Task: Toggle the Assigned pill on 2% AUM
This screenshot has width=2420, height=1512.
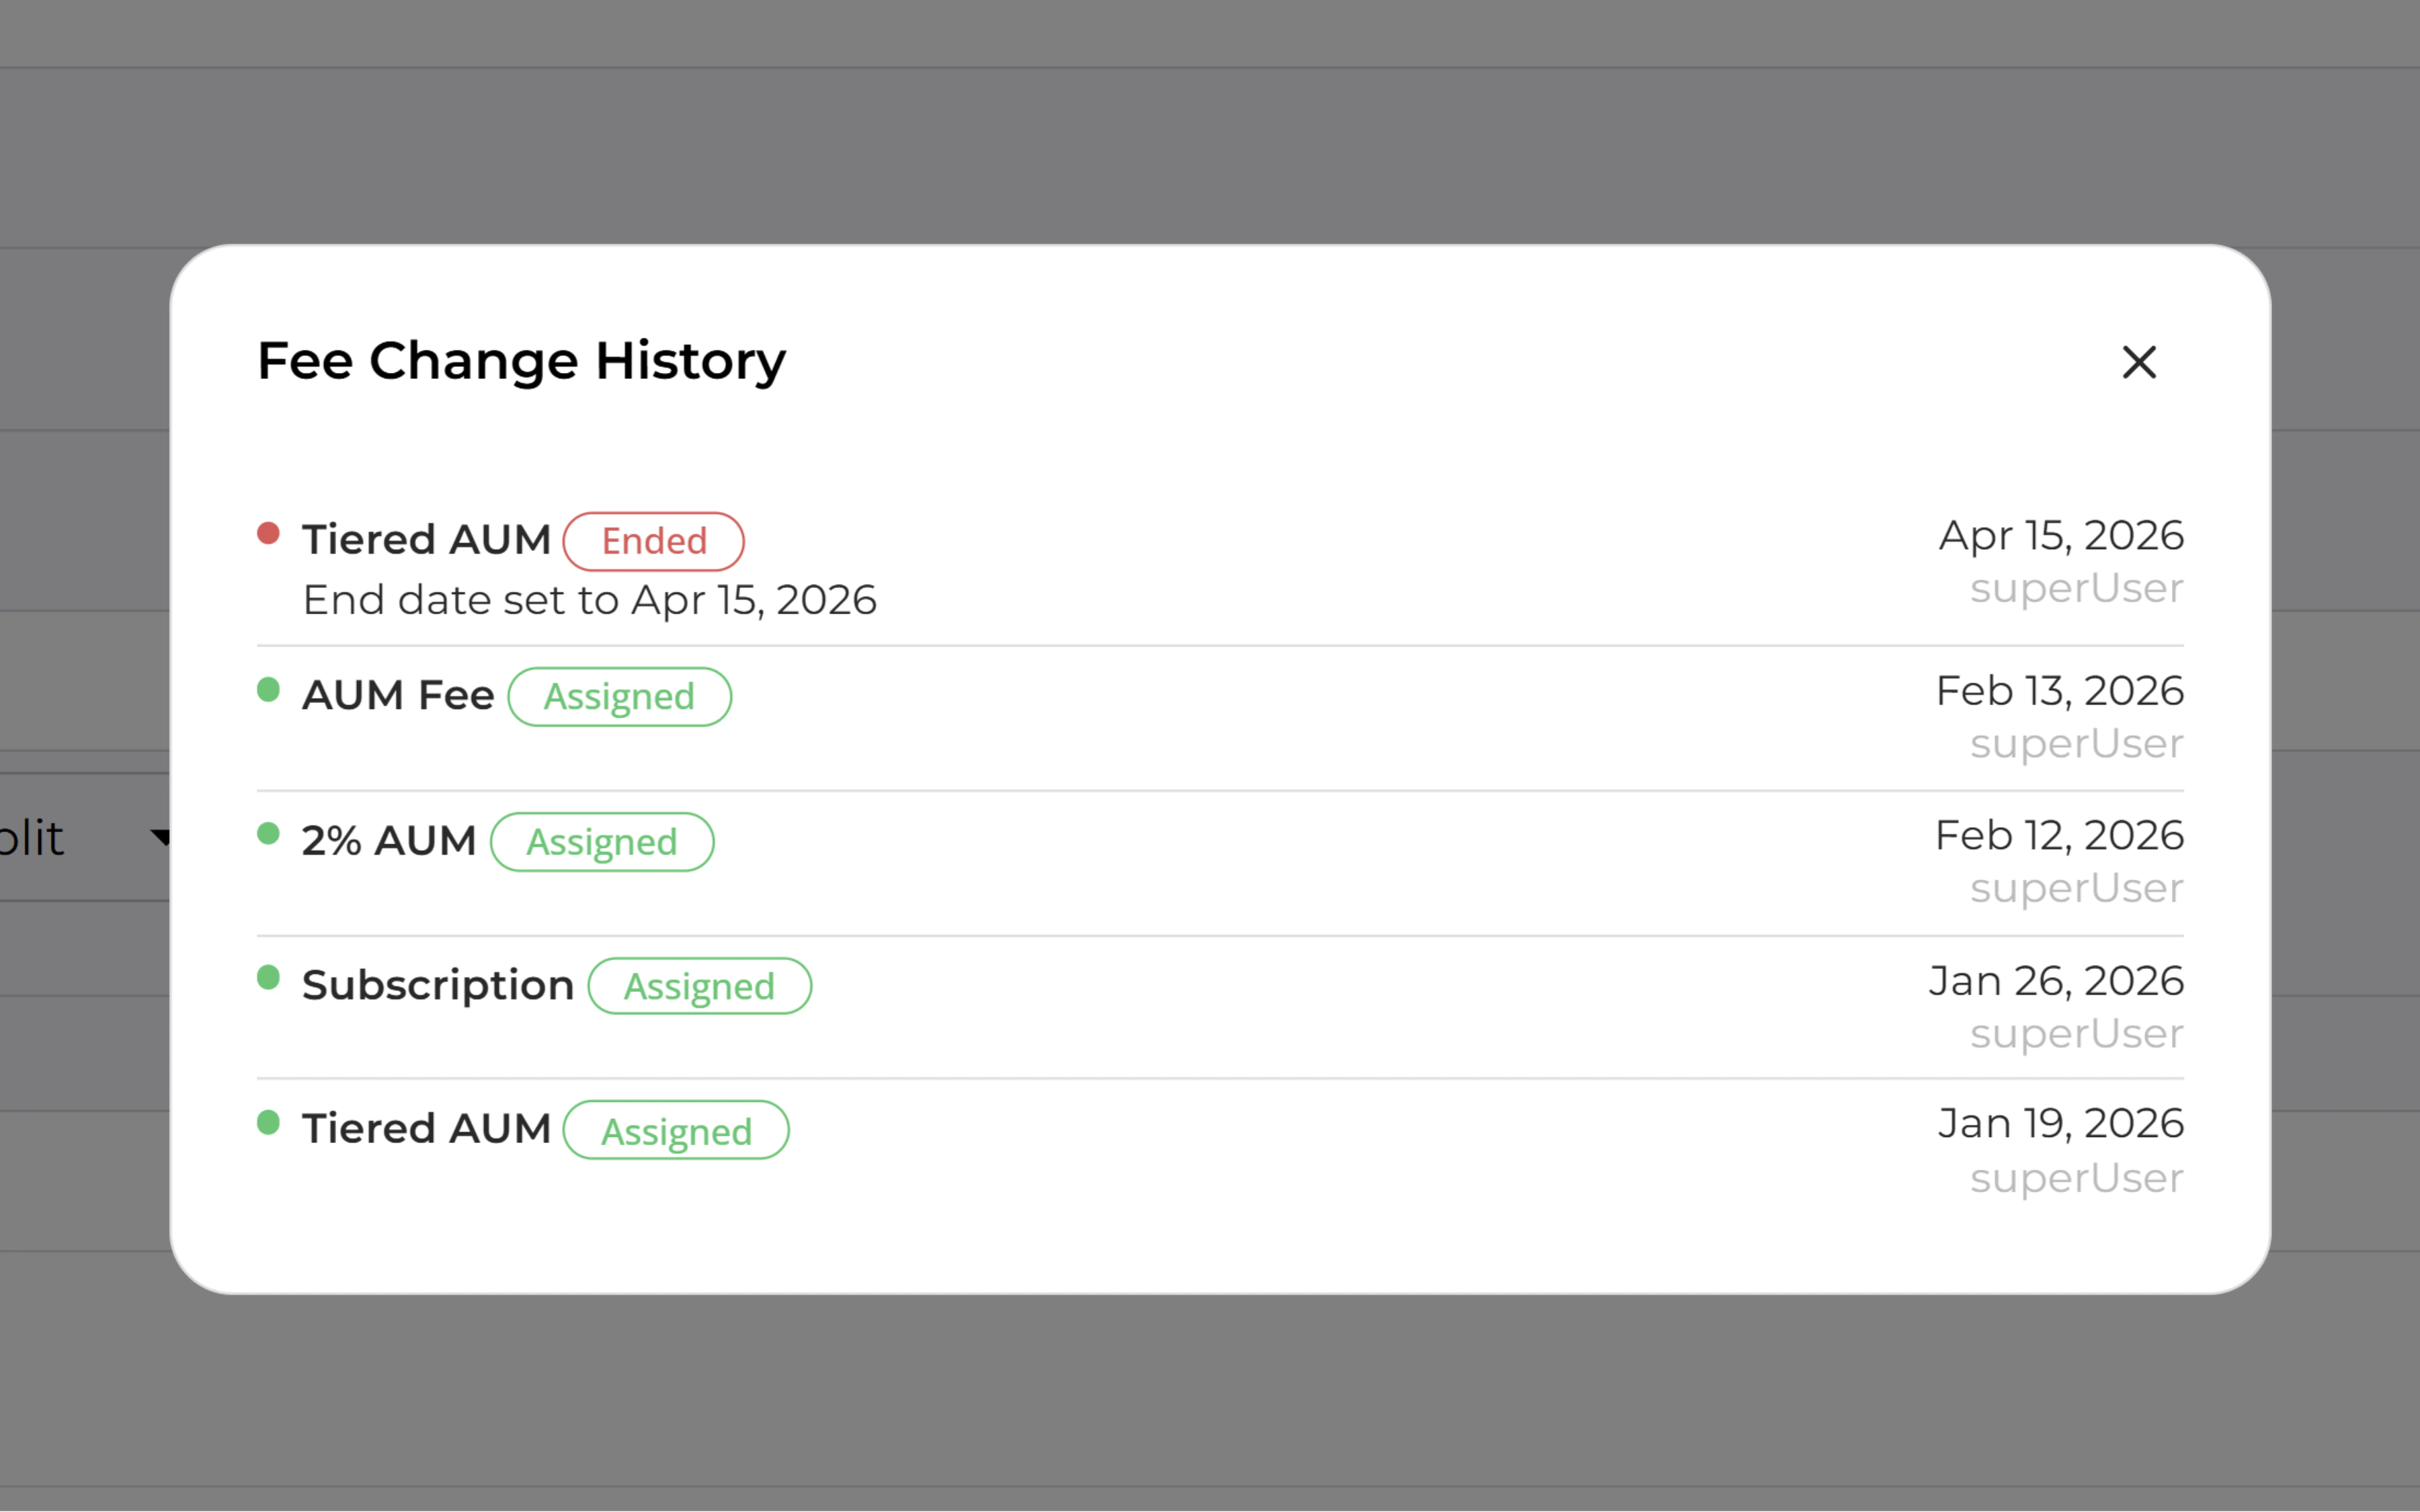Action: (602, 842)
